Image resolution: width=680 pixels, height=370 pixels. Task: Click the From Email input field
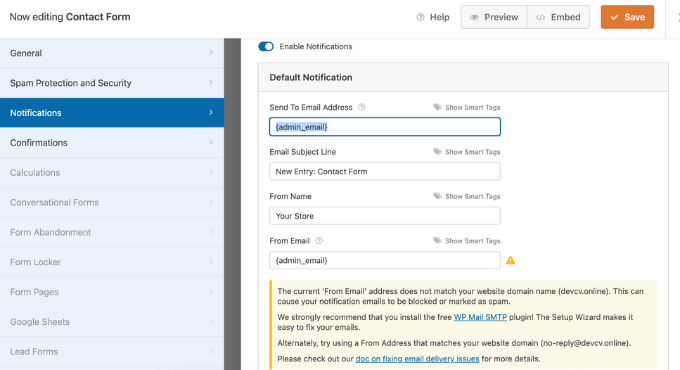pos(385,260)
